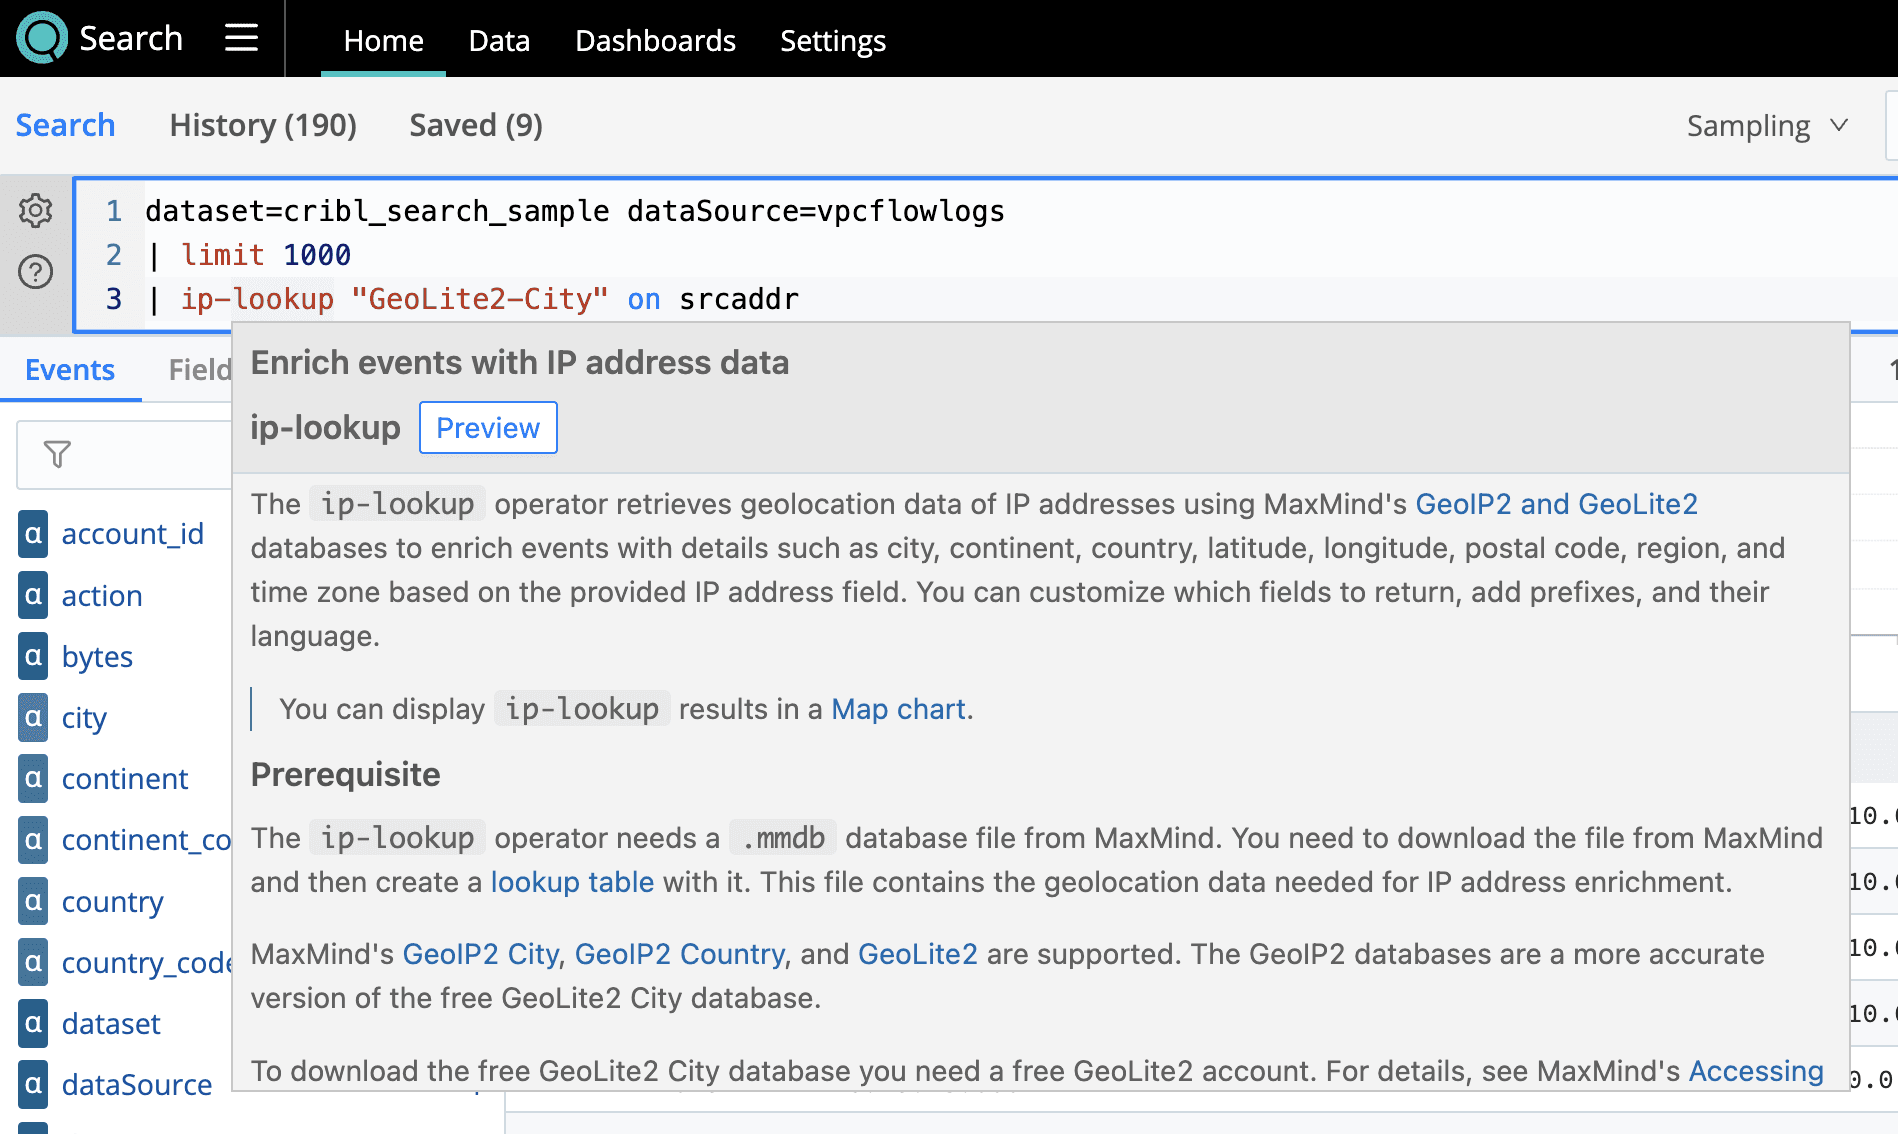Screen dimensions: 1898x1134
Task: Click into query editor line 1
Action: click(x=574, y=211)
